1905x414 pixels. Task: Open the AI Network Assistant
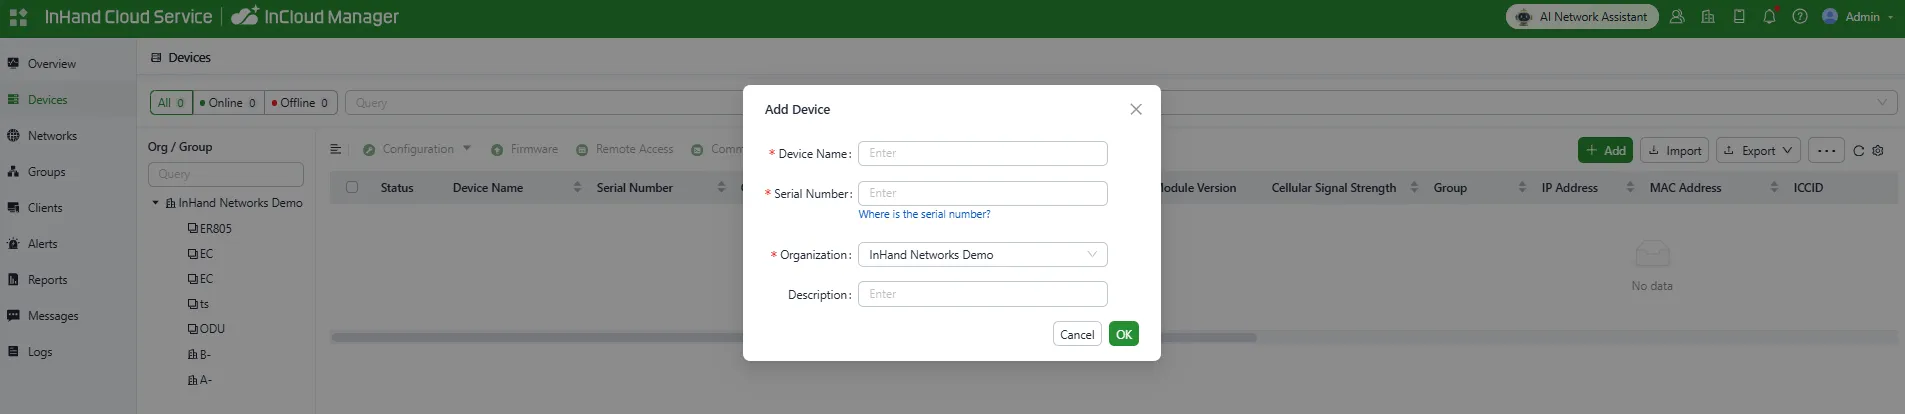coord(1582,17)
